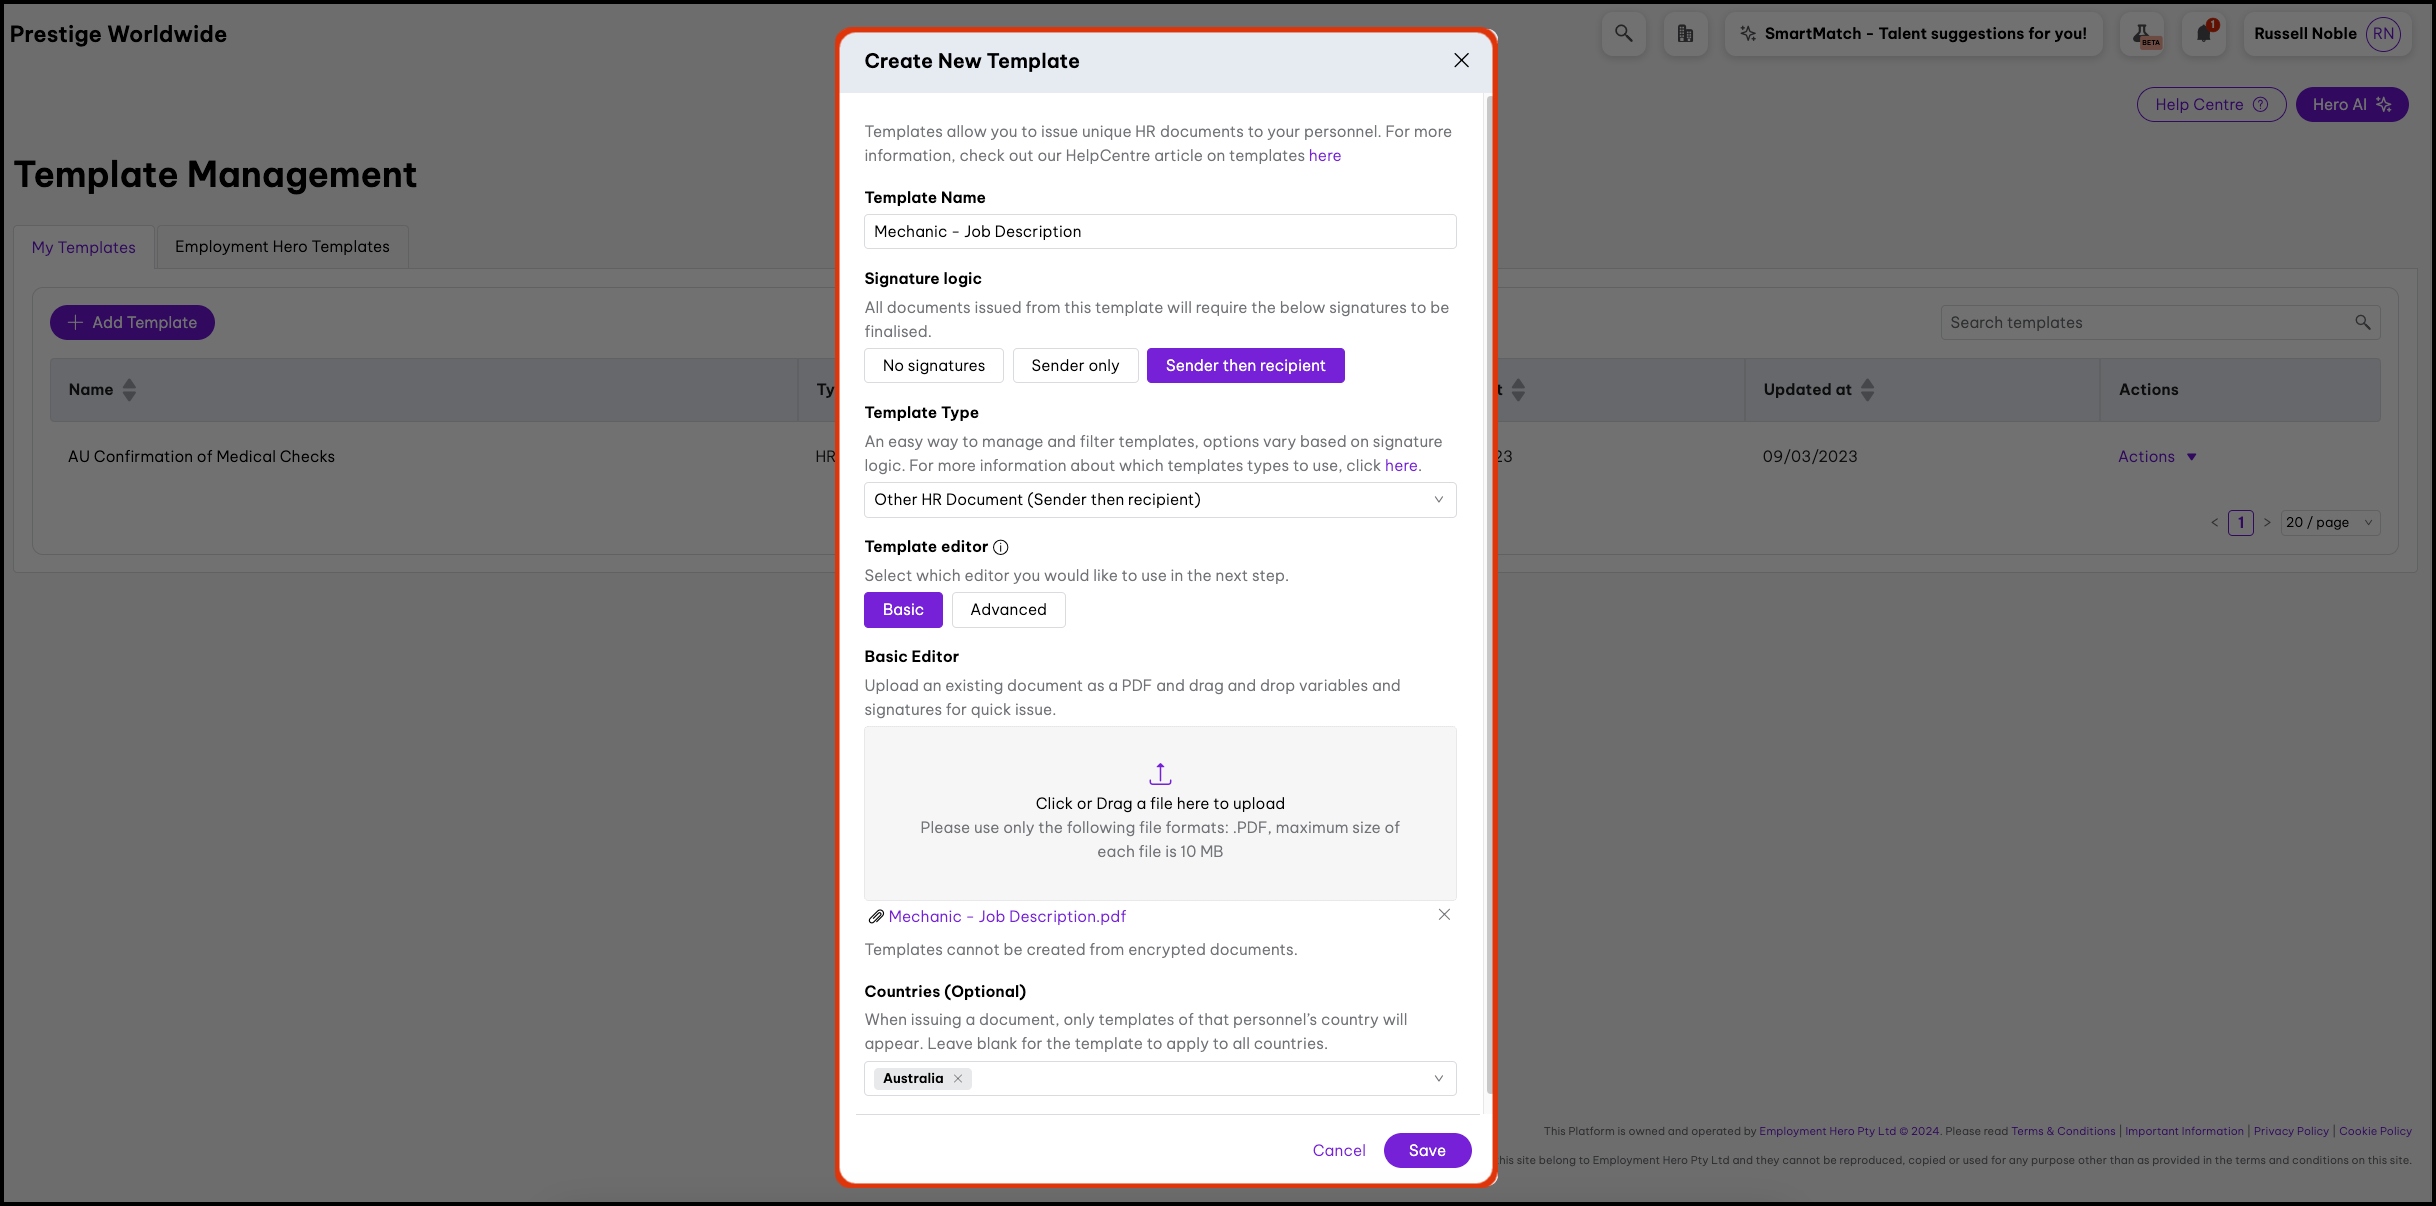Expand the Template Type dropdown
Viewport: 2436px width, 1206px height.
(x=1438, y=500)
